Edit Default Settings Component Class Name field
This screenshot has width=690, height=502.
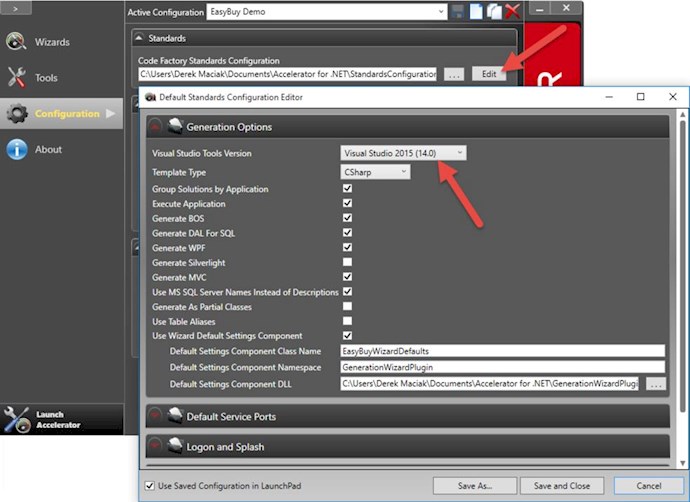coord(503,351)
